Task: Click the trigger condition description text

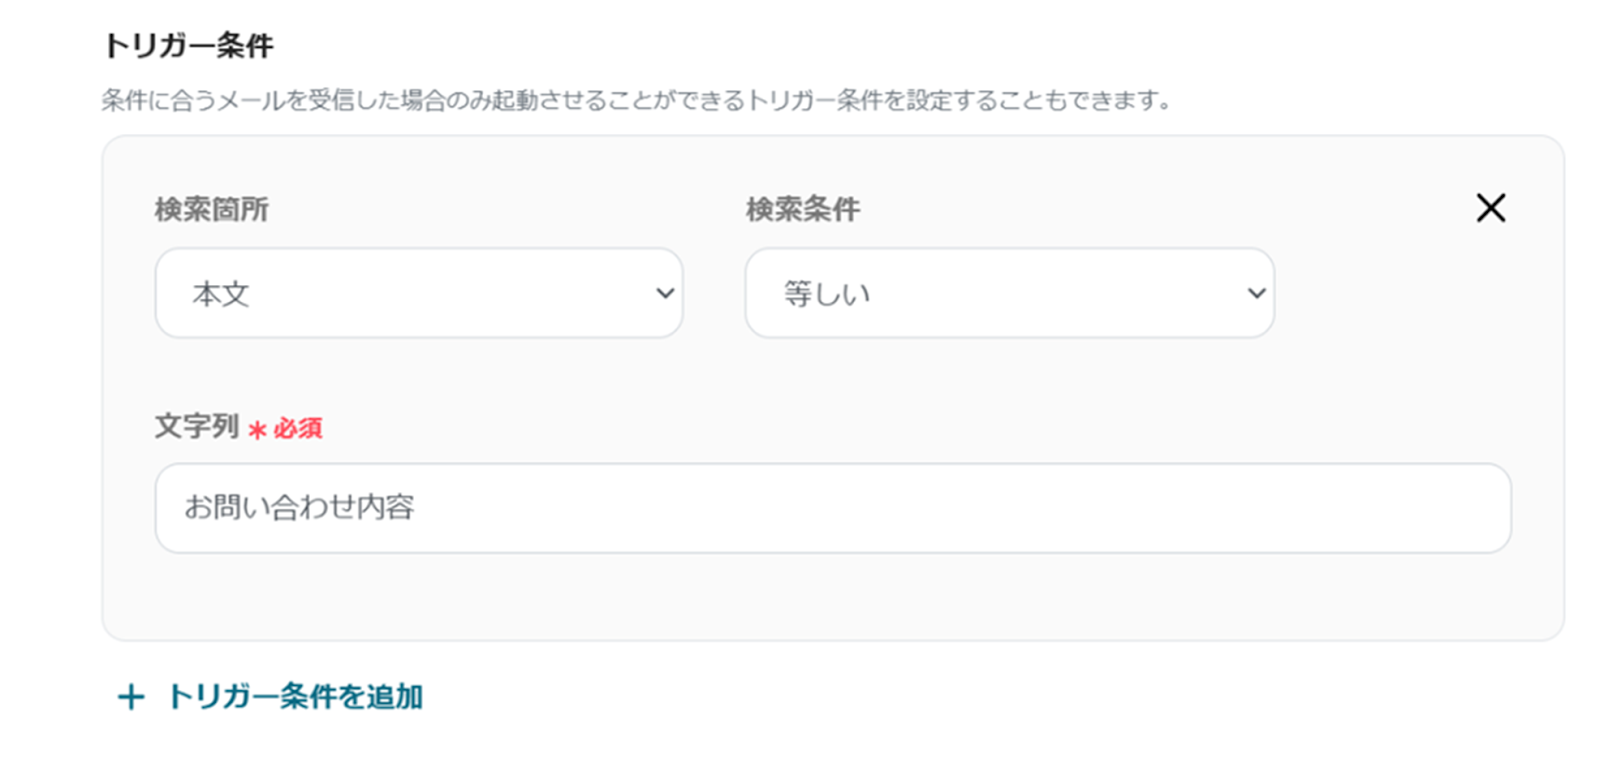Action: click(x=636, y=100)
